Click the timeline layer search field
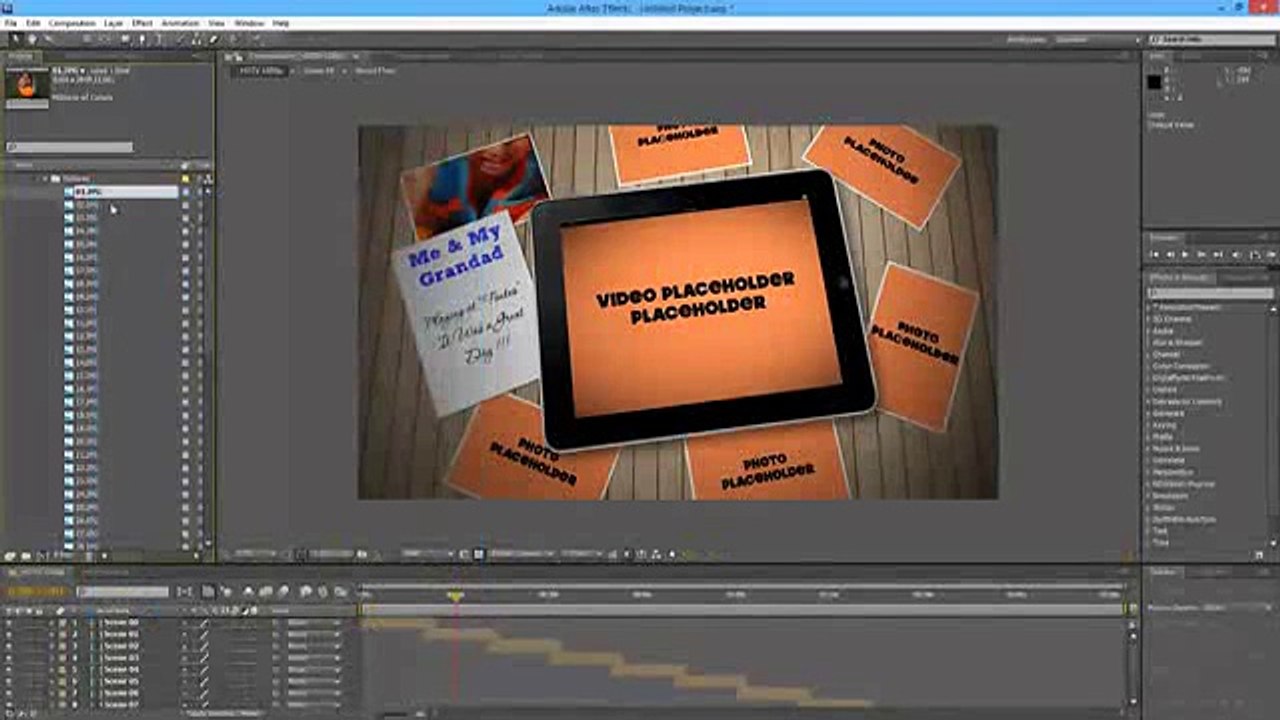 124,592
